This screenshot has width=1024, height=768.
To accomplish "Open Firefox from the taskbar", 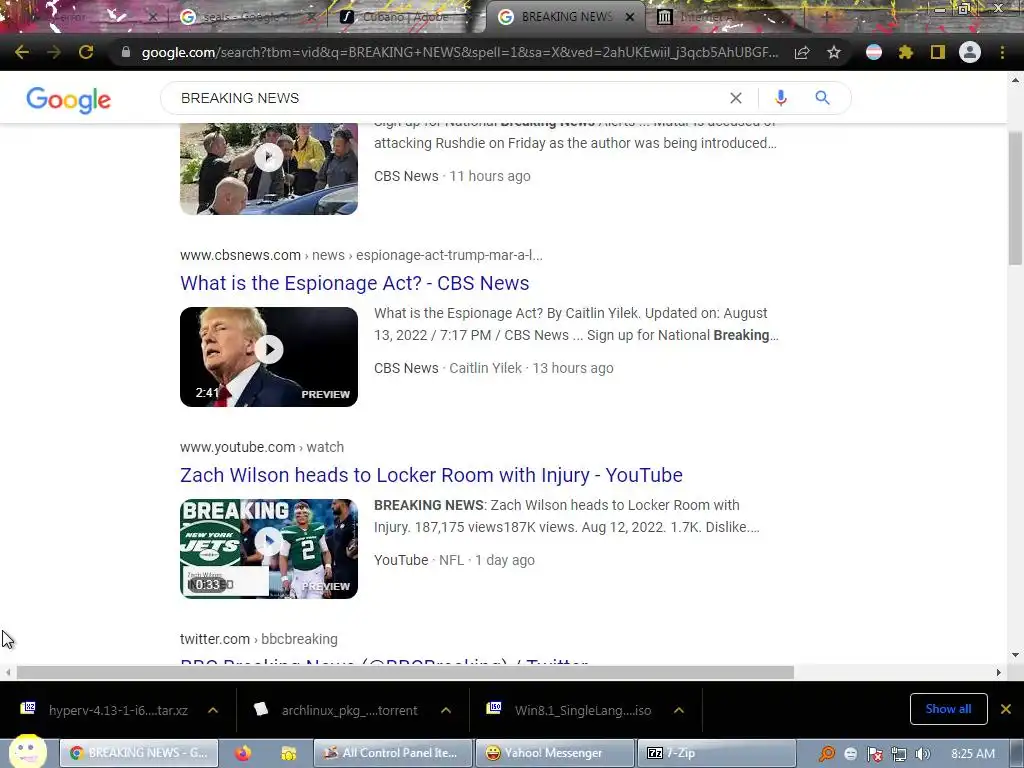I will point(243,753).
